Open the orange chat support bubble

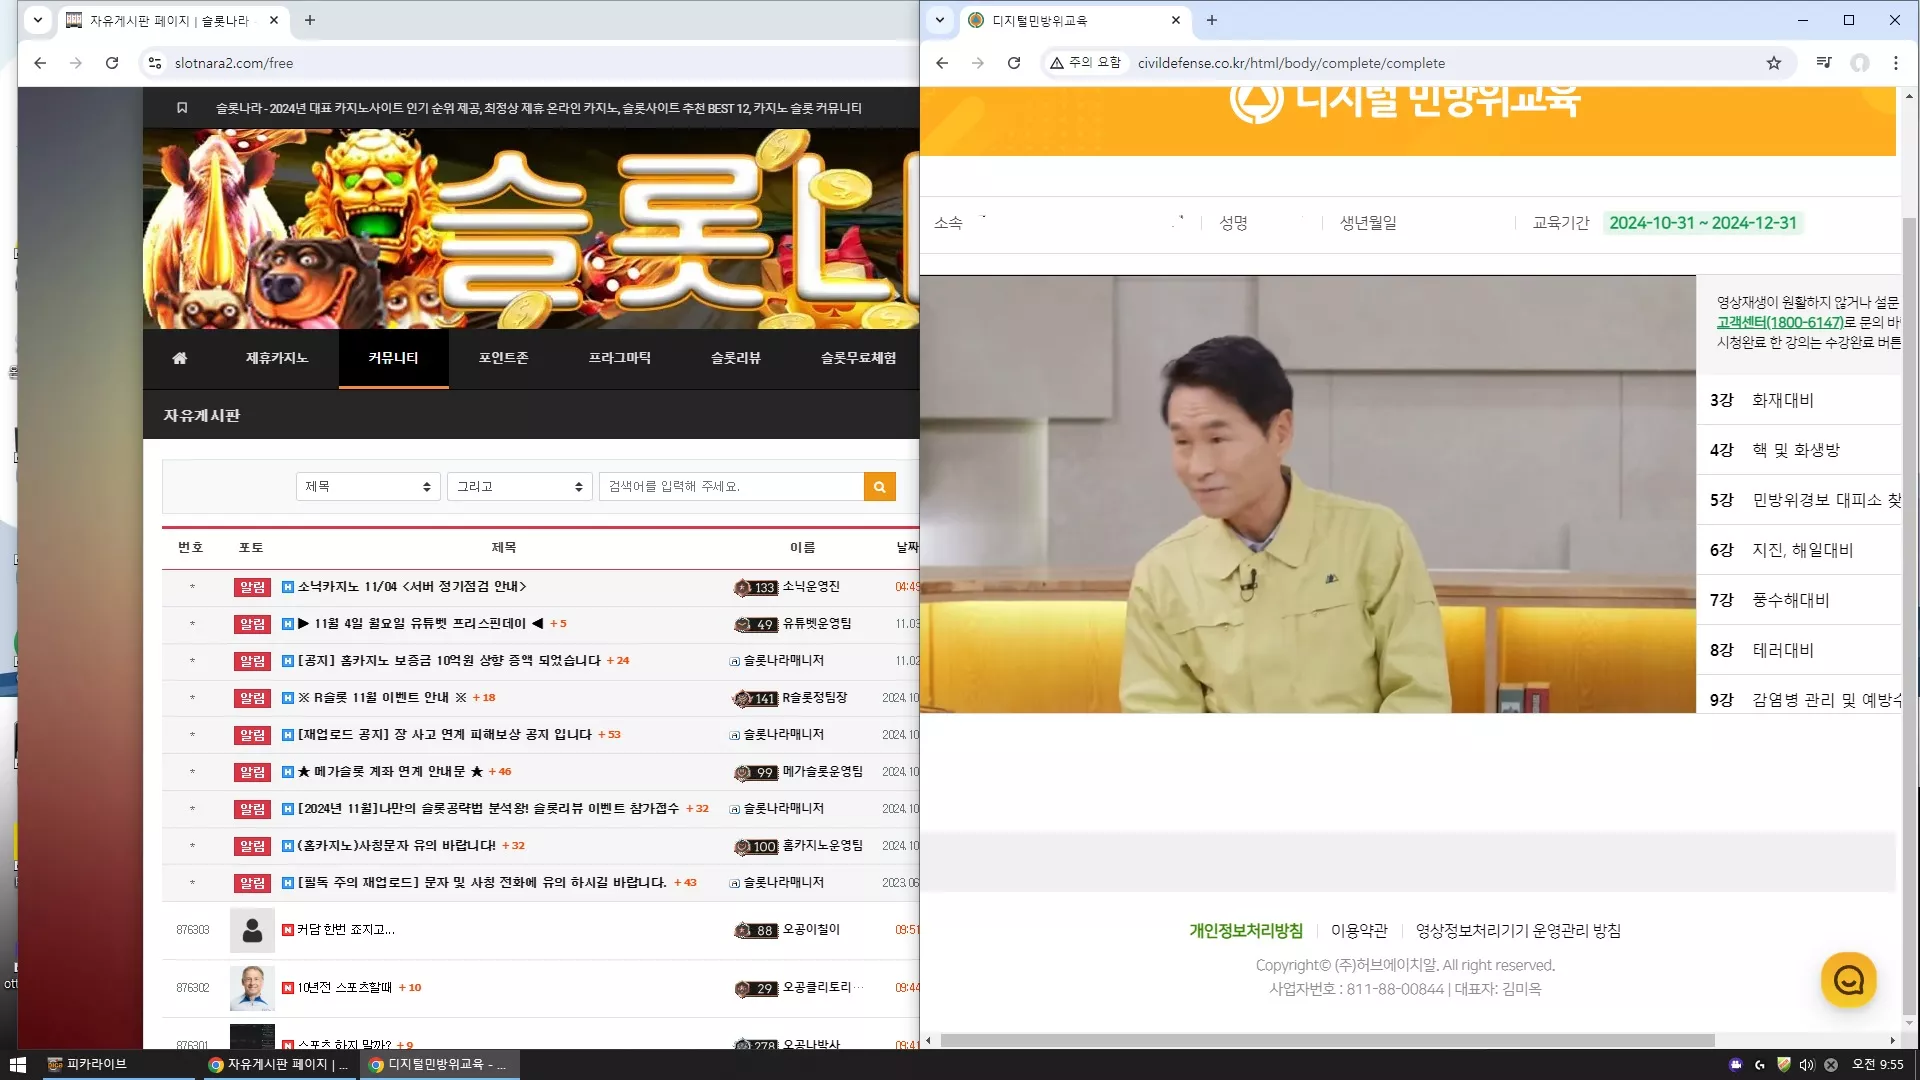(x=1848, y=980)
